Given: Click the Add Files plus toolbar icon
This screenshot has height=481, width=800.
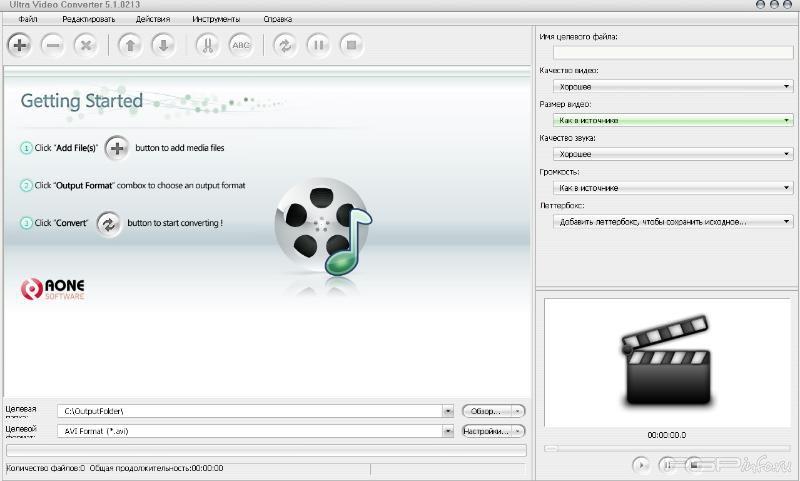Looking at the screenshot, I should 20,44.
